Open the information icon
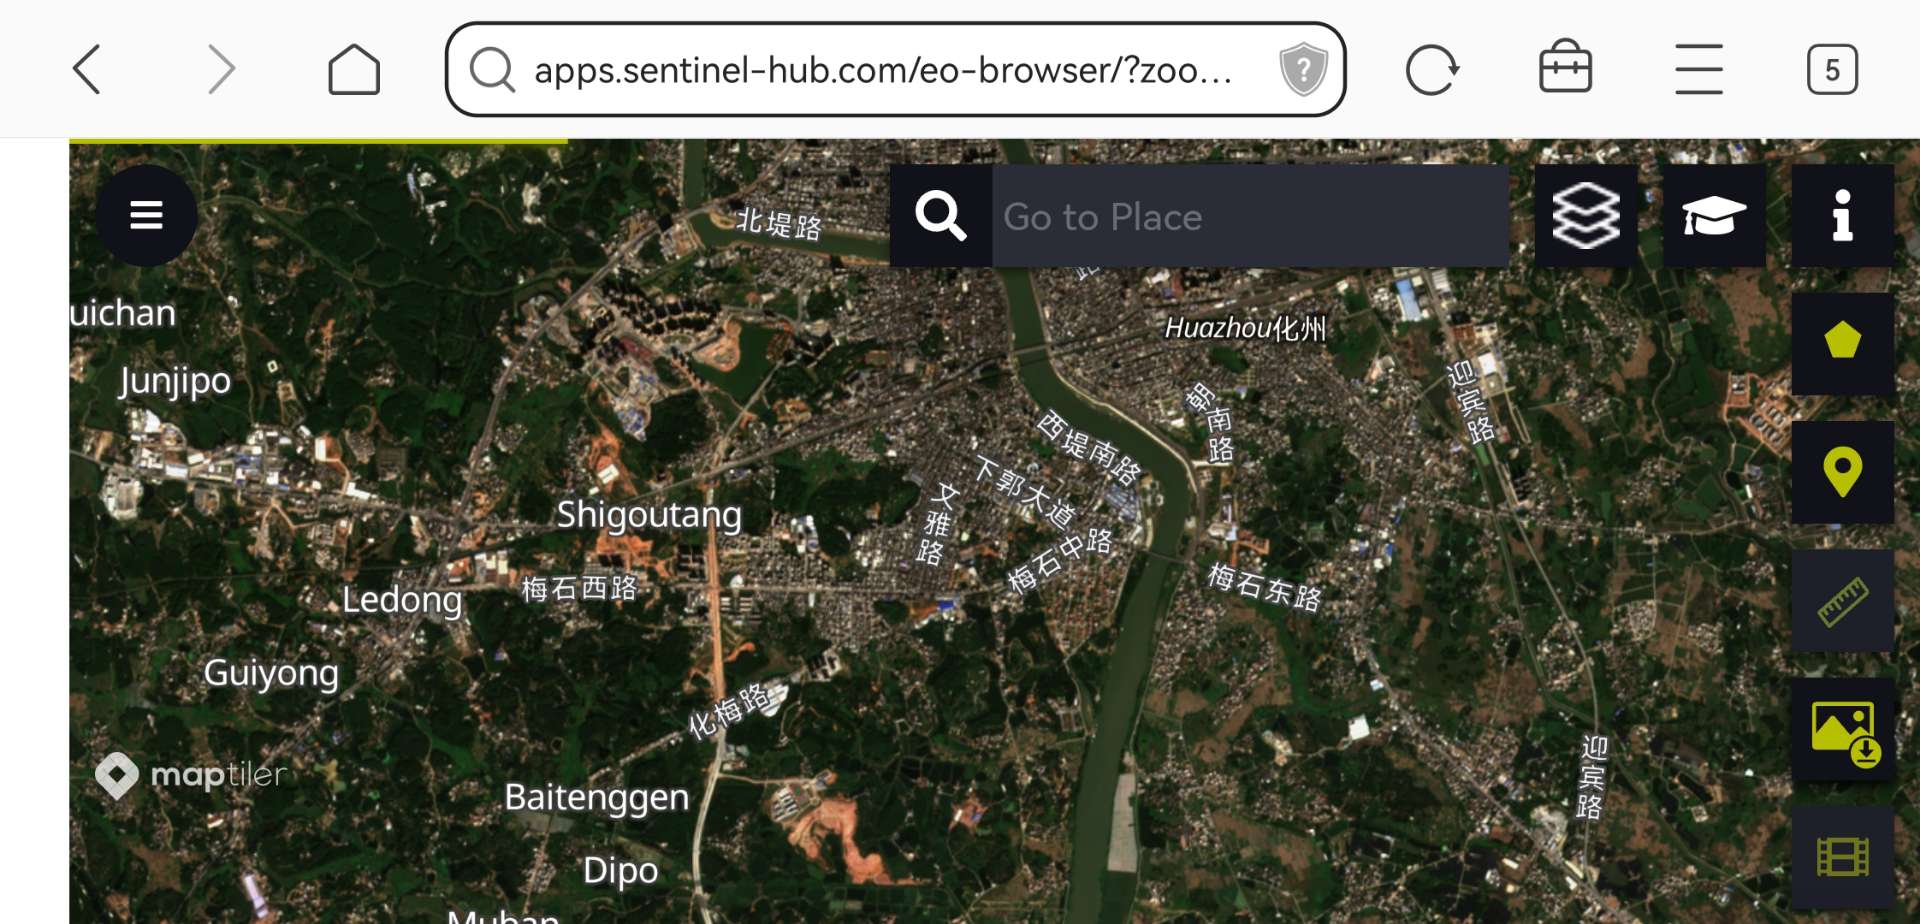This screenshot has width=1920, height=924. pos(1842,216)
